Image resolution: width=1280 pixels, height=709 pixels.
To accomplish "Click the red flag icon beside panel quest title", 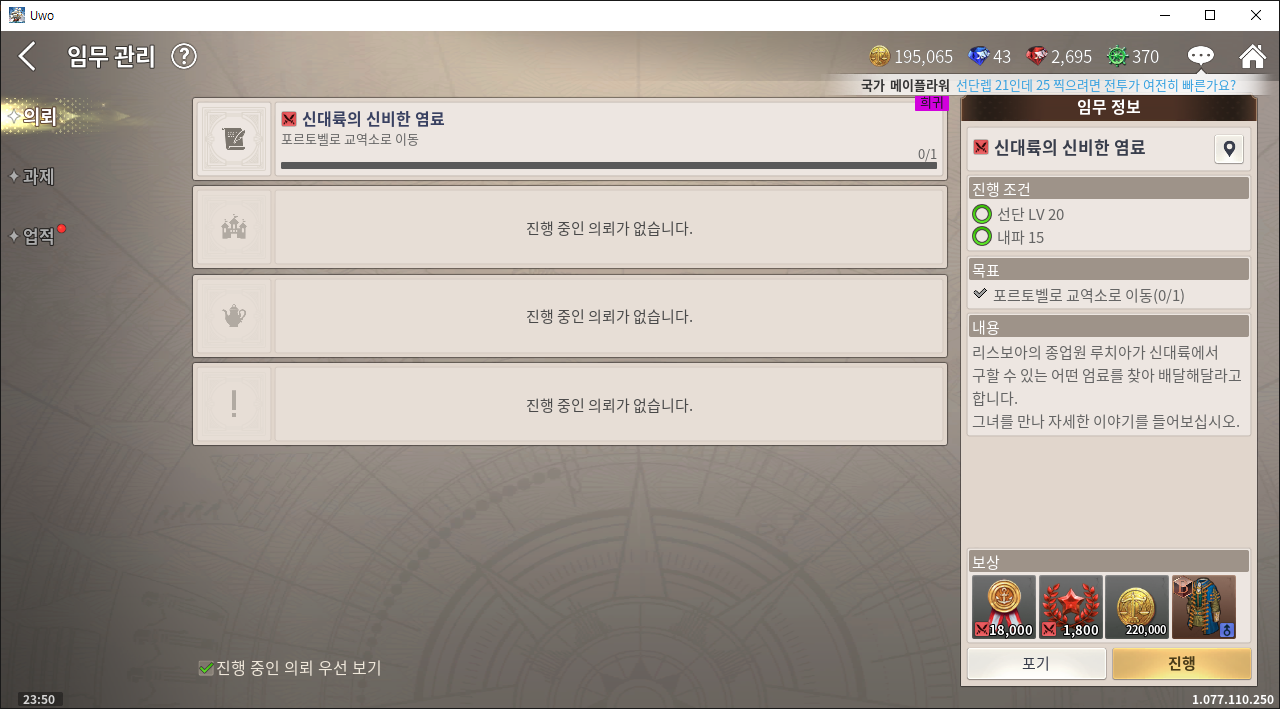I will coord(981,148).
